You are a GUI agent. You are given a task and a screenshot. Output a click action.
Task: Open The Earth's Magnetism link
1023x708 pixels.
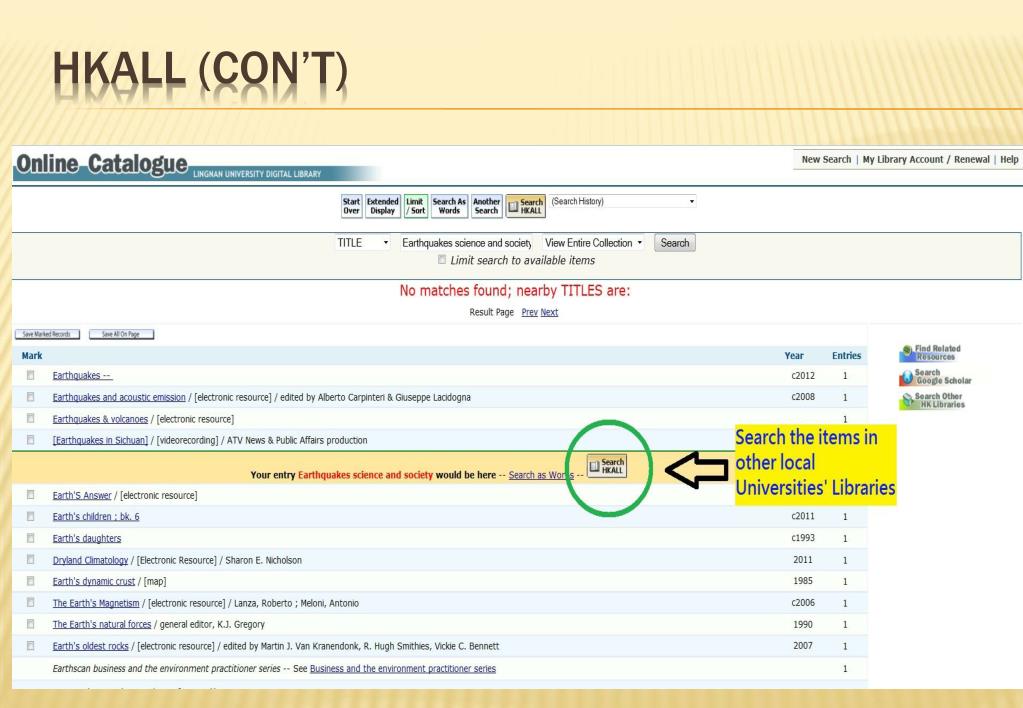(95, 603)
